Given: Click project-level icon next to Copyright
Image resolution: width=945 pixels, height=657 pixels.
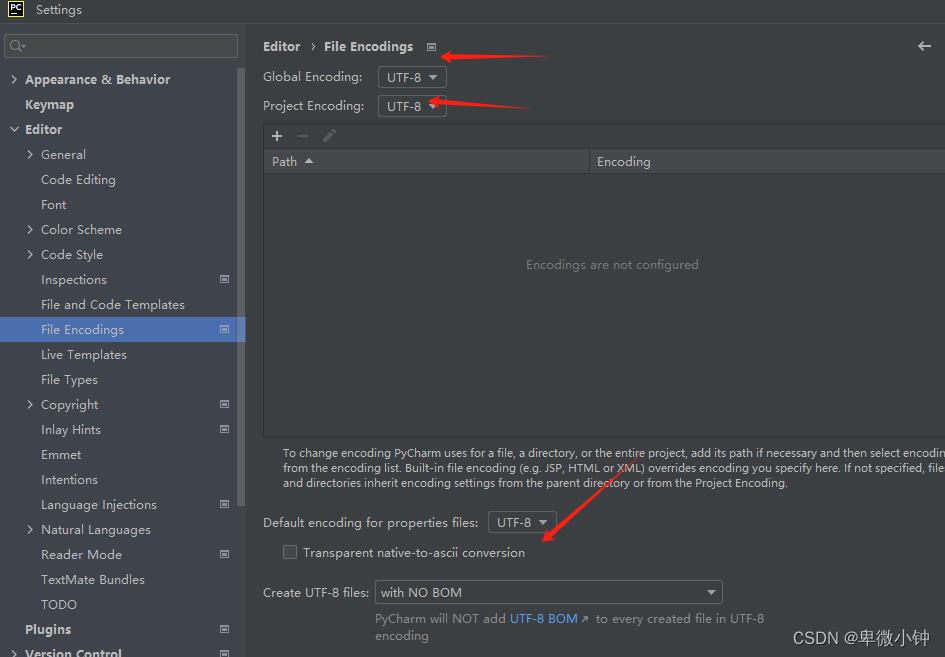Looking at the screenshot, I should pyautogui.click(x=224, y=405).
